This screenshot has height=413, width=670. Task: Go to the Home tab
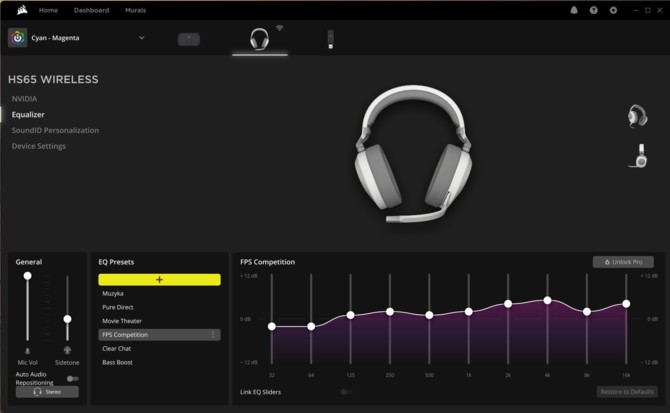click(48, 10)
